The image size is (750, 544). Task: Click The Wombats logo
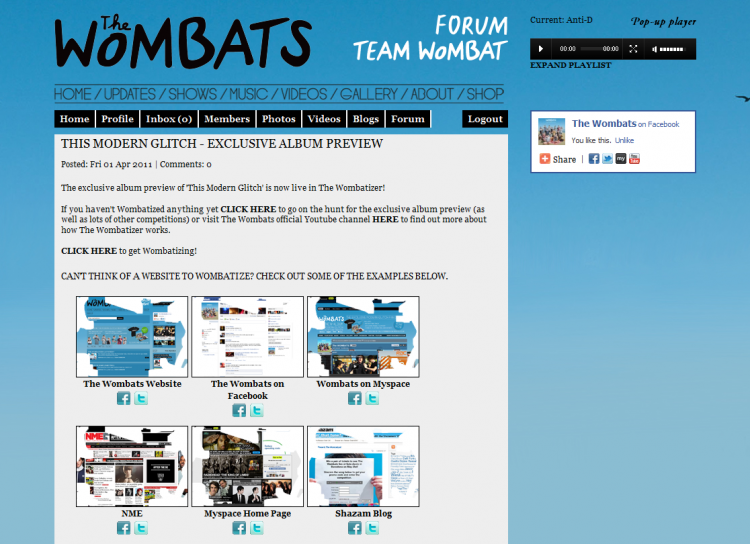click(x=183, y=42)
